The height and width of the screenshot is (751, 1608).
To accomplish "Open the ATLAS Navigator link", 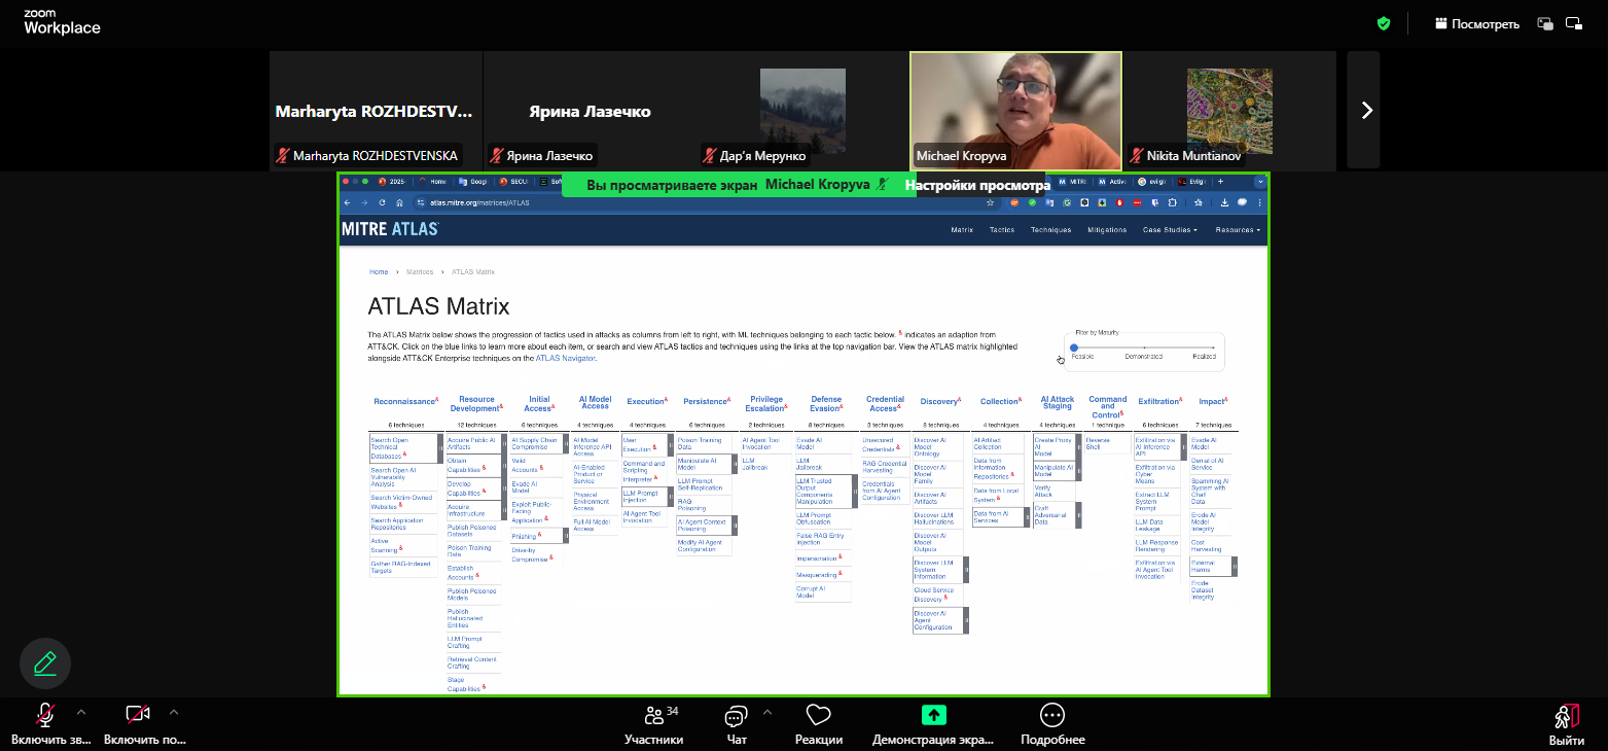I will (x=565, y=358).
